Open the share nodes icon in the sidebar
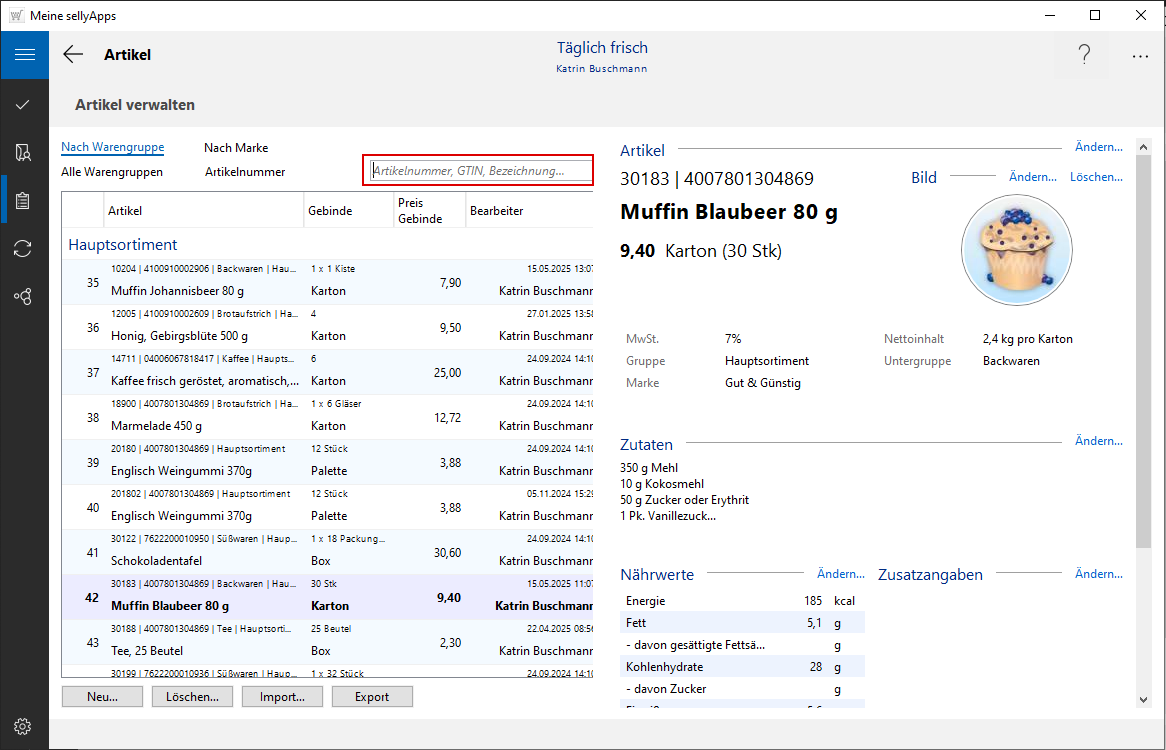Image resolution: width=1166 pixels, height=750 pixels. click(x=24, y=297)
